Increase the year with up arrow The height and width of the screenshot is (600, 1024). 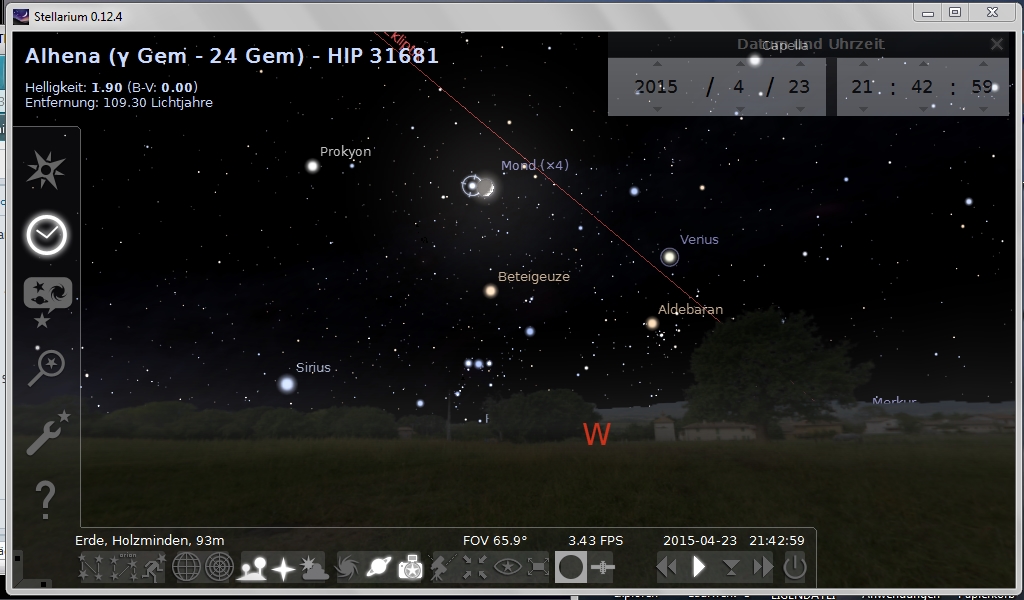pos(656,65)
